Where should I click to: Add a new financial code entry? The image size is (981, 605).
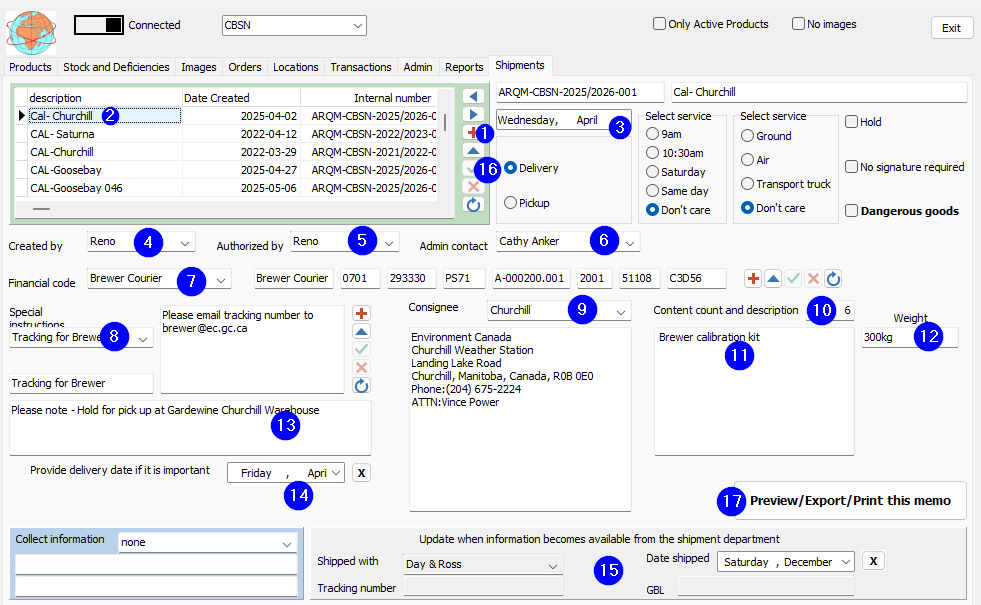tap(753, 278)
